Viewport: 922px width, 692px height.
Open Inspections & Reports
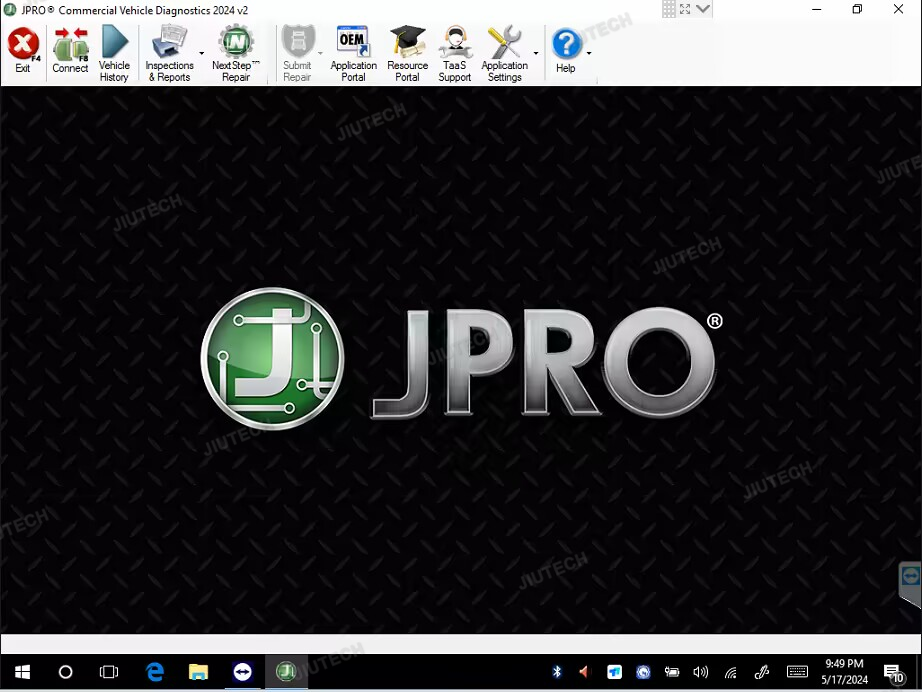pos(169,54)
